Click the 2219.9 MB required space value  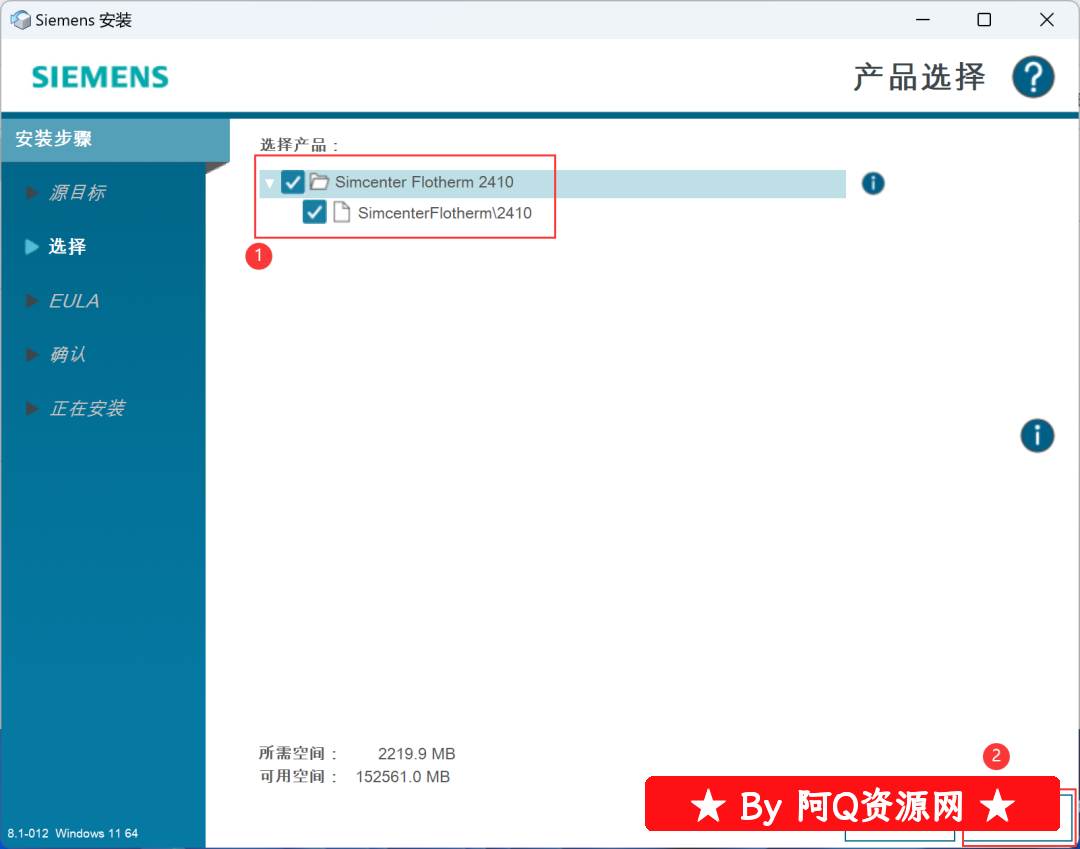coord(416,754)
